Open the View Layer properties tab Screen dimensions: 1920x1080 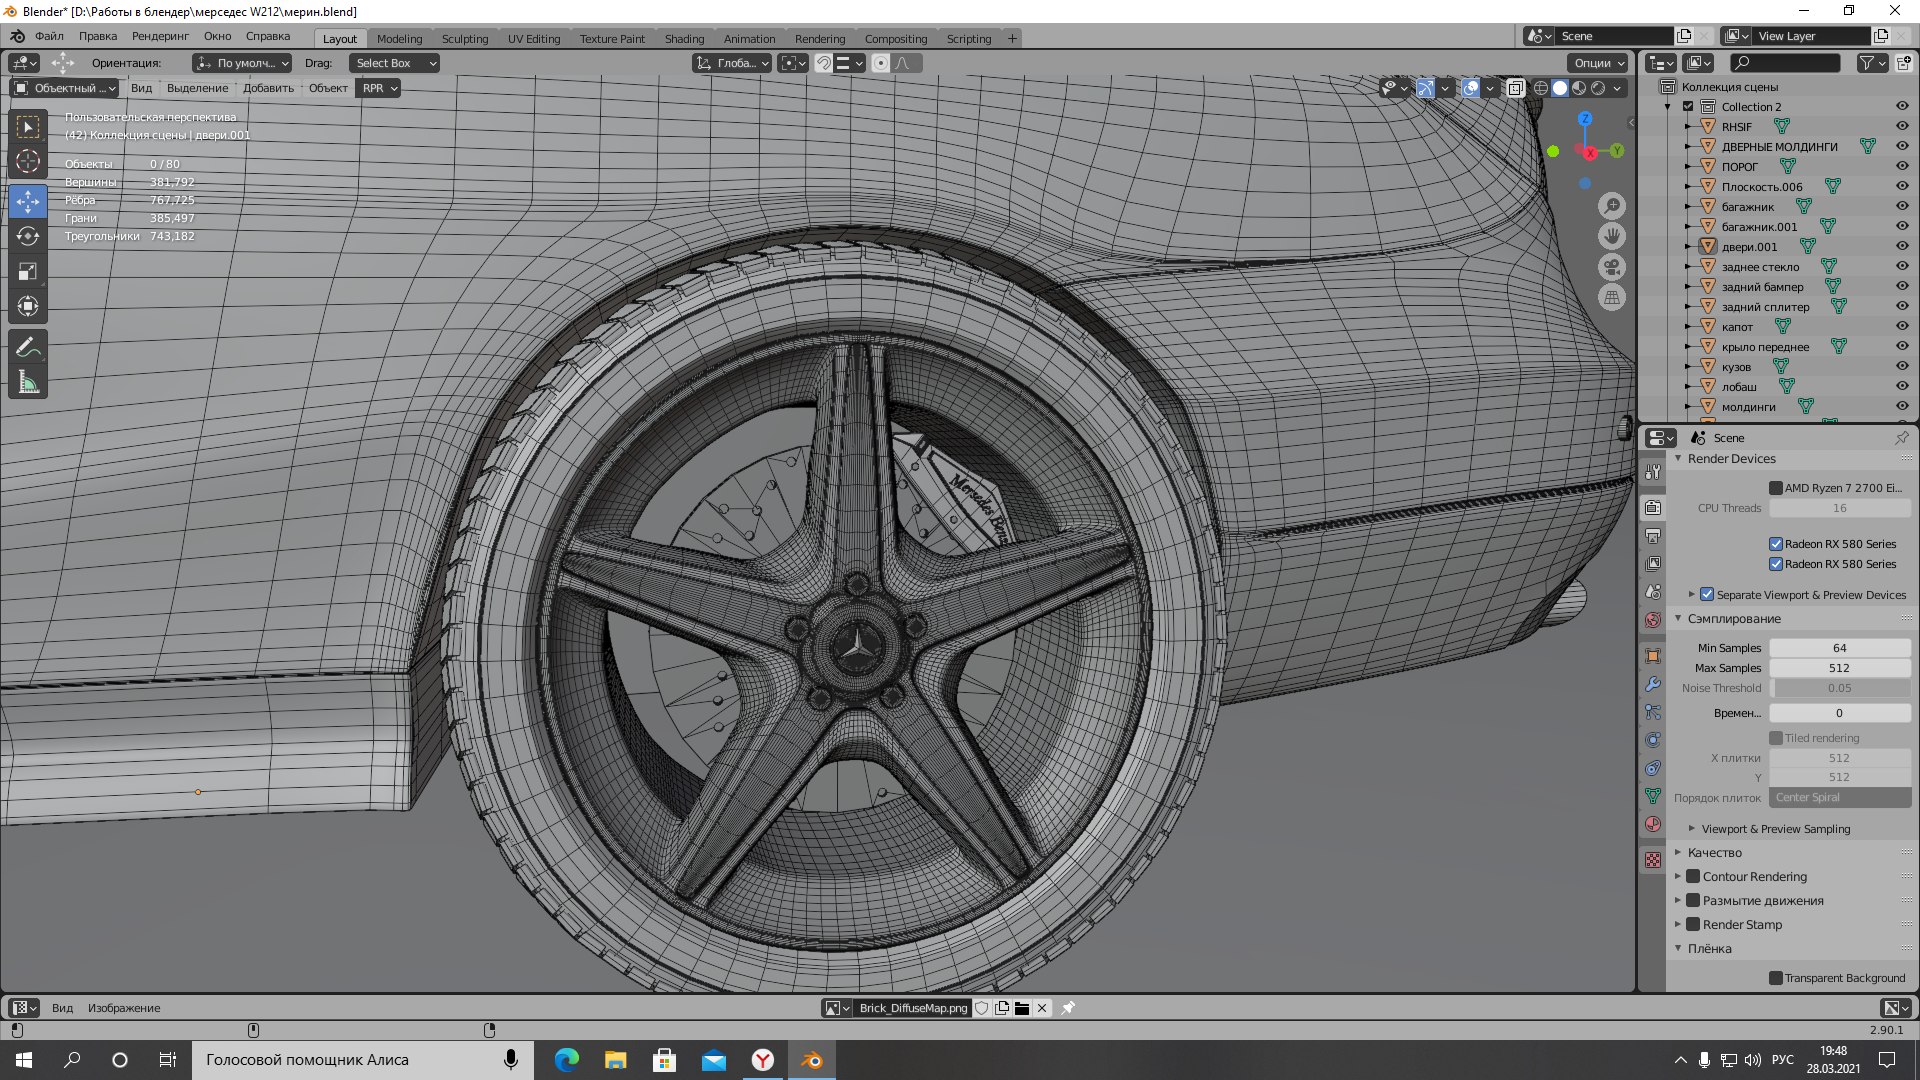point(1653,564)
